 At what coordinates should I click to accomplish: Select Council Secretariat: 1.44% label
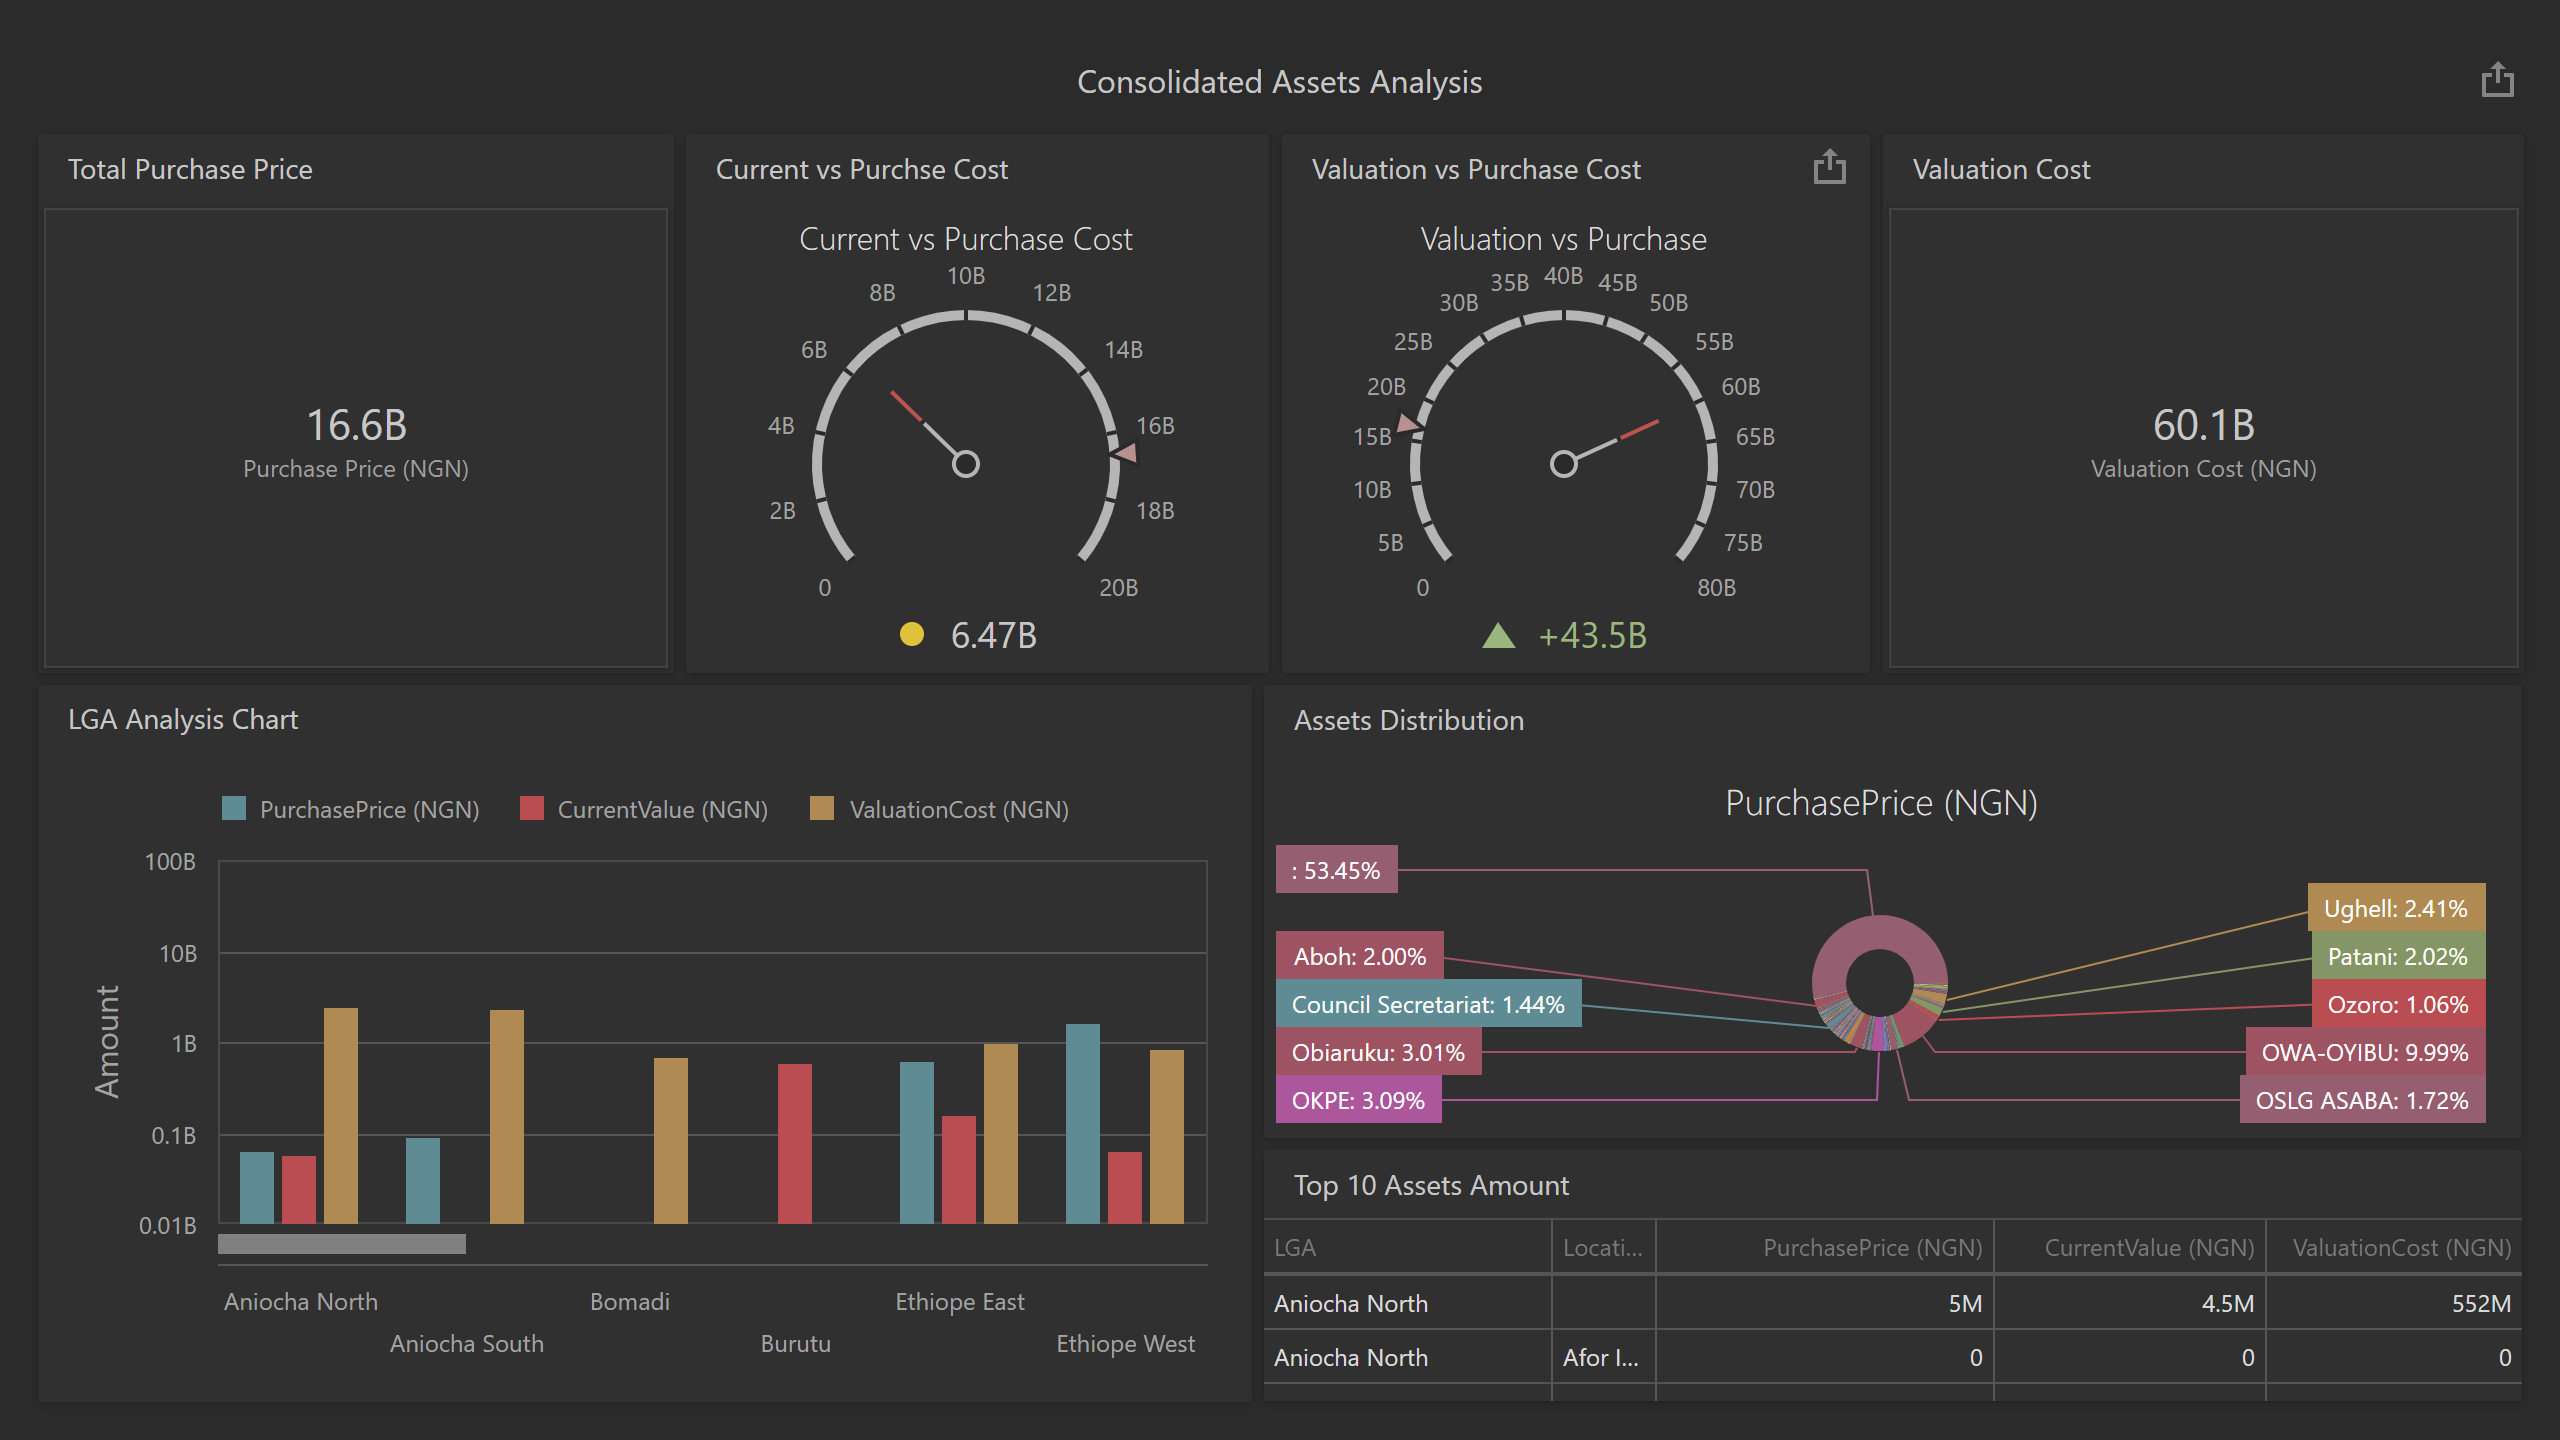(x=1428, y=1004)
